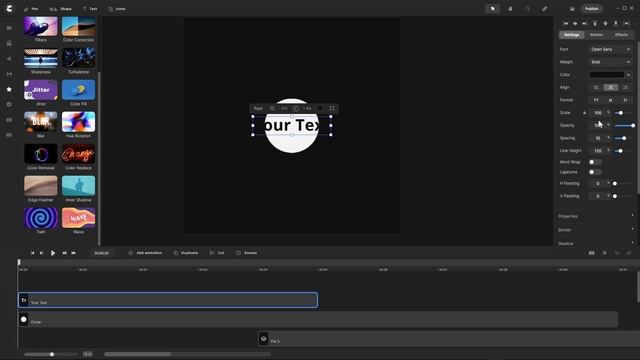Expand the Properties section
The height and width of the screenshot is (360, 640).
[596, 216]
